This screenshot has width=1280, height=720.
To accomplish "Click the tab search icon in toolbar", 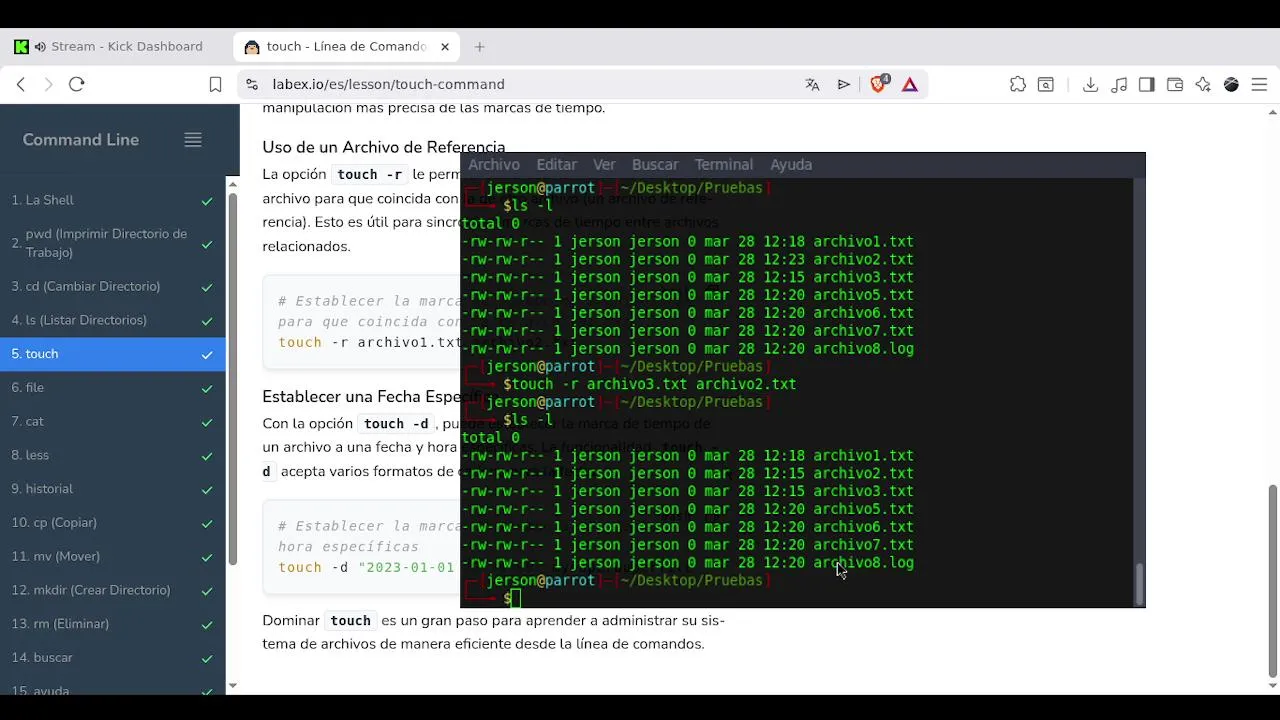I will pos(1046,85).
